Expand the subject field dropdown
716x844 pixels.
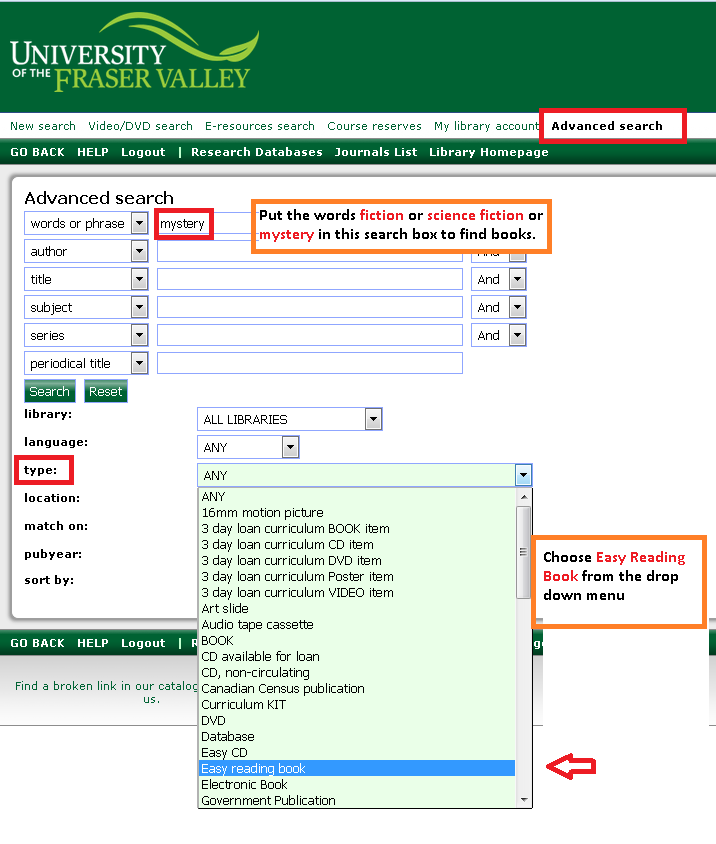[139, 307]
